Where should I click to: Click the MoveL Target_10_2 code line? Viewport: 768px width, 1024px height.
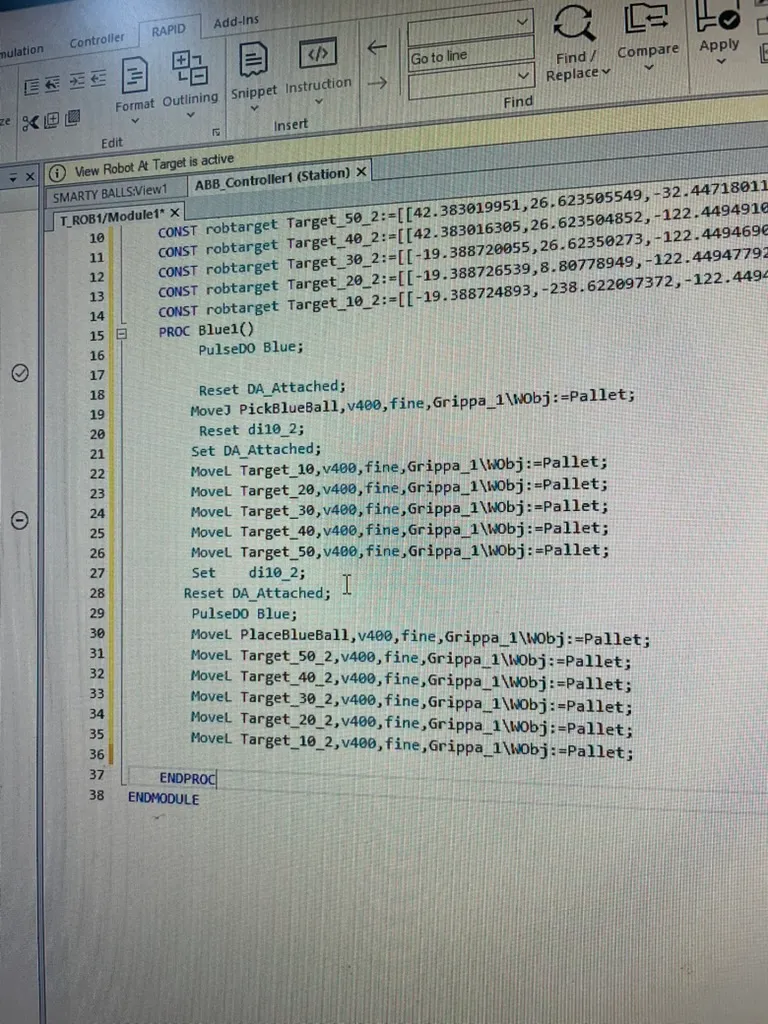411,745
